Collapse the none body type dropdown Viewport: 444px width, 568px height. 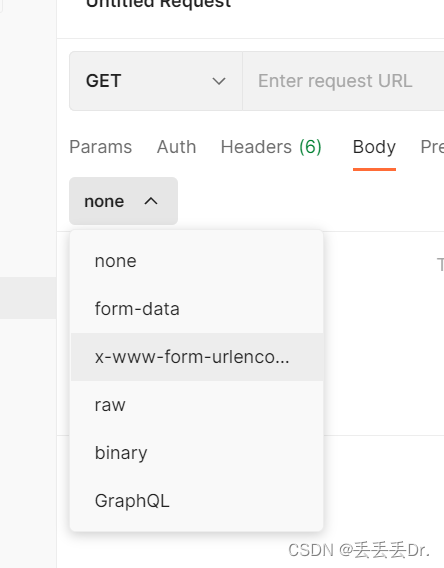(x=123, y=201)
